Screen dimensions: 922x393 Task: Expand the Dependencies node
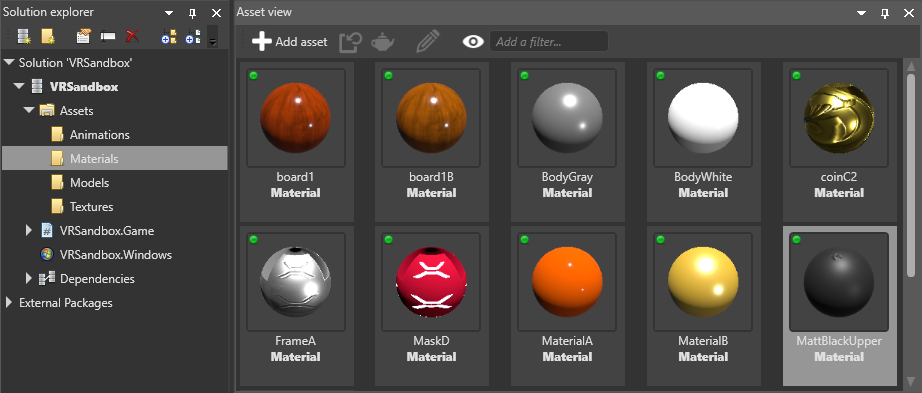pyautogui.click(x=29, y=279)
